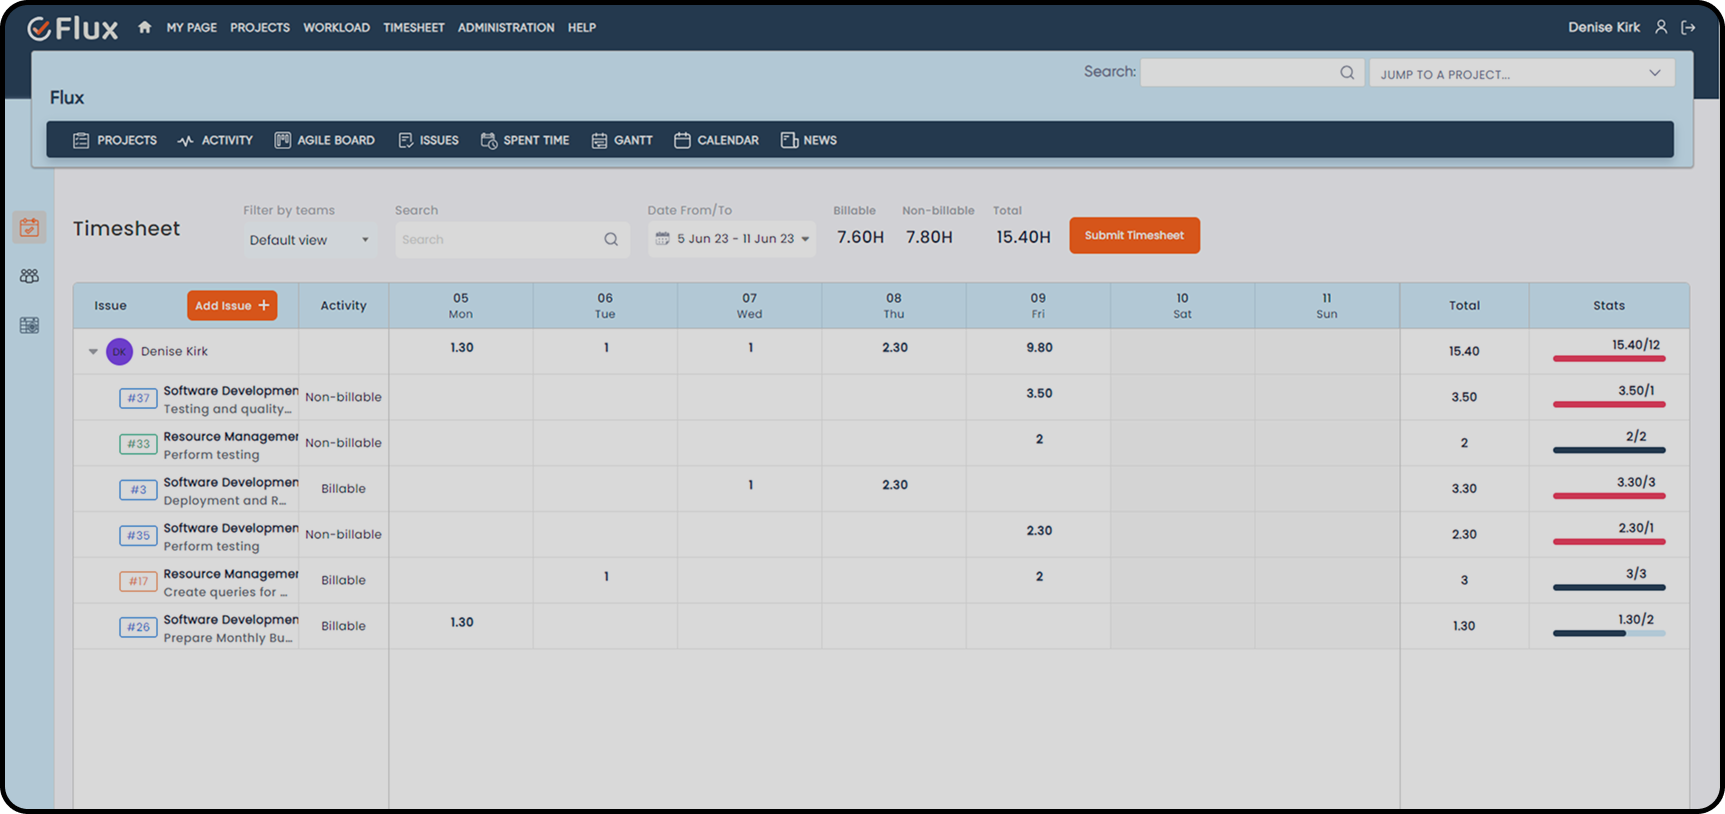Viewport: 1725px width, 814px height.
Task: Click the 09 Fri column header
Action: click(1038, 306)
